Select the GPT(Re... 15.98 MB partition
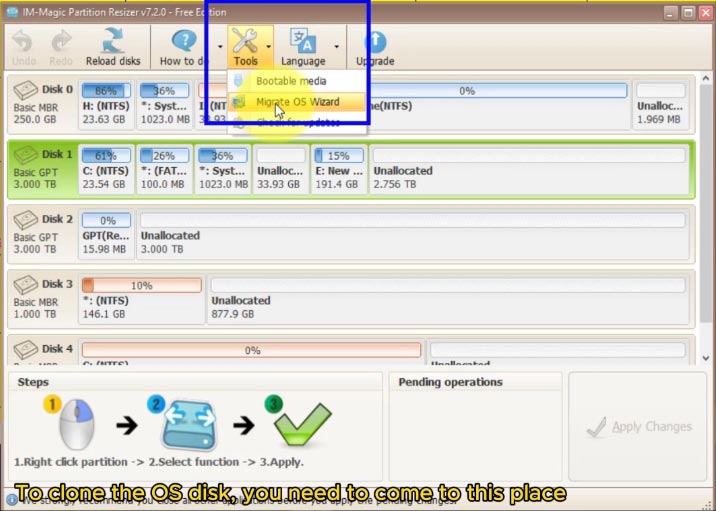Image resolution: width=716 pixels, height=511 pixels. 106,234
